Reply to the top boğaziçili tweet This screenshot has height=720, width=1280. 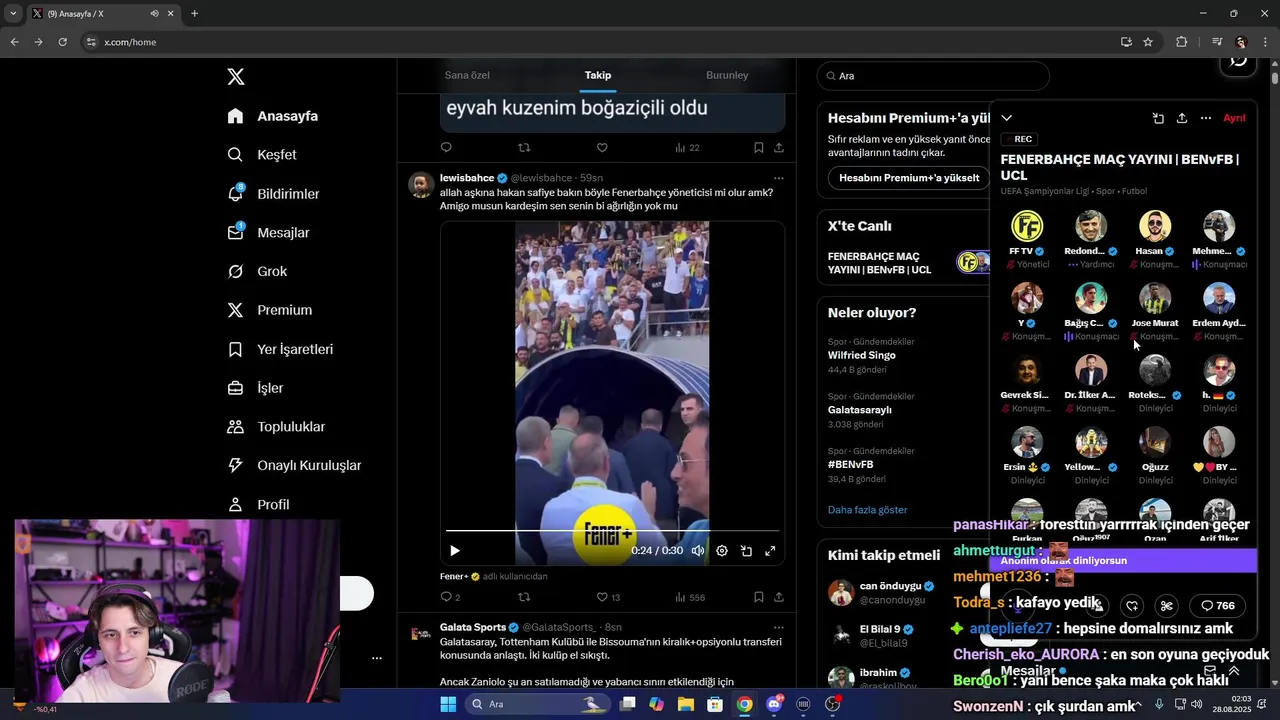click(x=446, y=148)
